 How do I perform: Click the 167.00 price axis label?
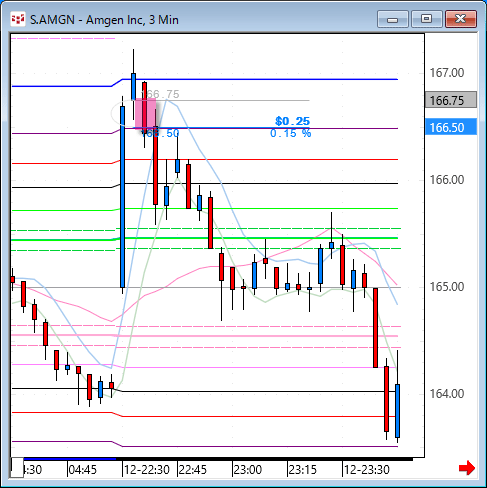pyautogui.click(x=447, y=73)
